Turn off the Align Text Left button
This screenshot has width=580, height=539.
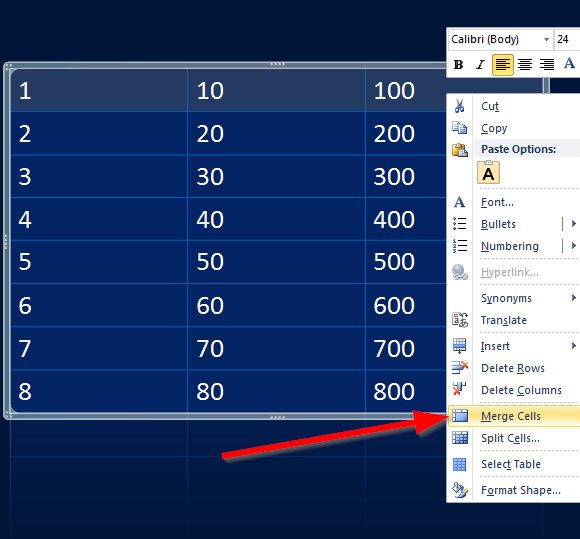click(503, 65)
